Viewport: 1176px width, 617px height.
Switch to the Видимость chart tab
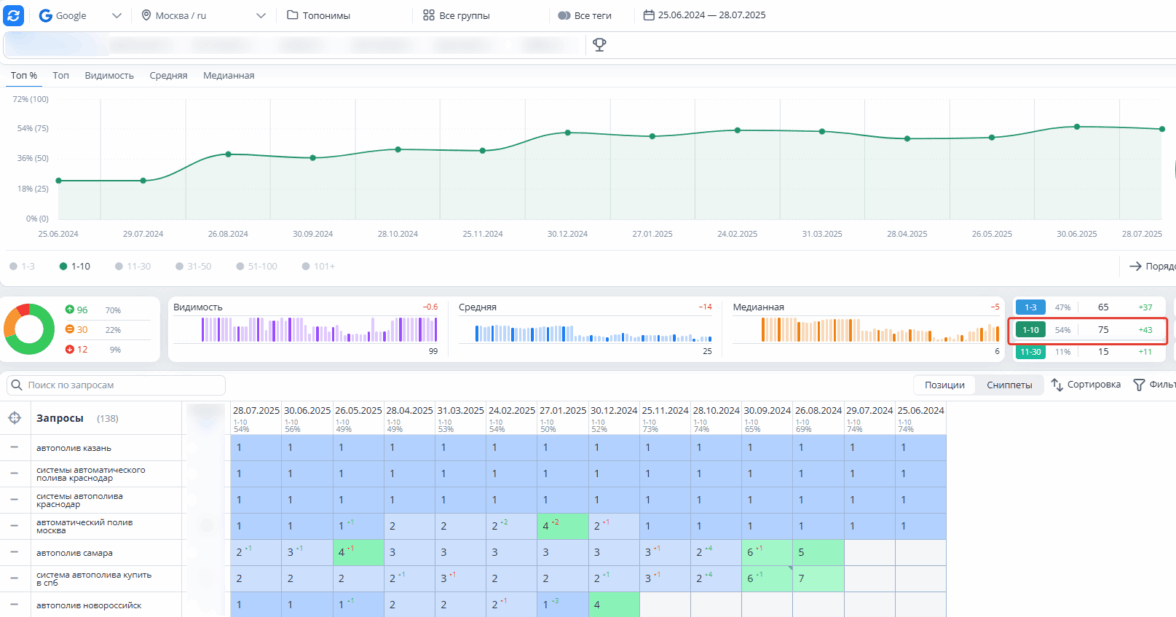(x=109, y=75)
